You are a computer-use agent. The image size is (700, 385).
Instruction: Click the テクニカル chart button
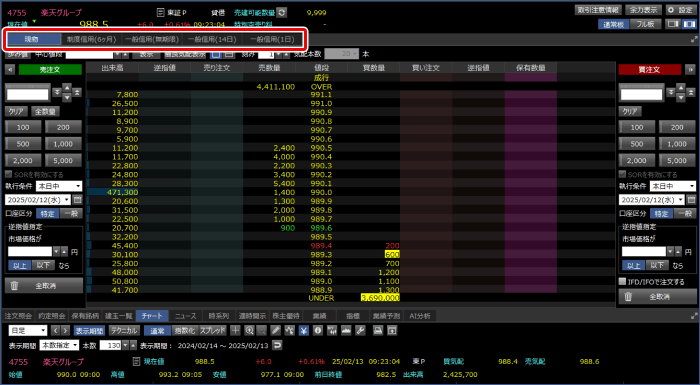pyautogui.click(x=125, y=331)
